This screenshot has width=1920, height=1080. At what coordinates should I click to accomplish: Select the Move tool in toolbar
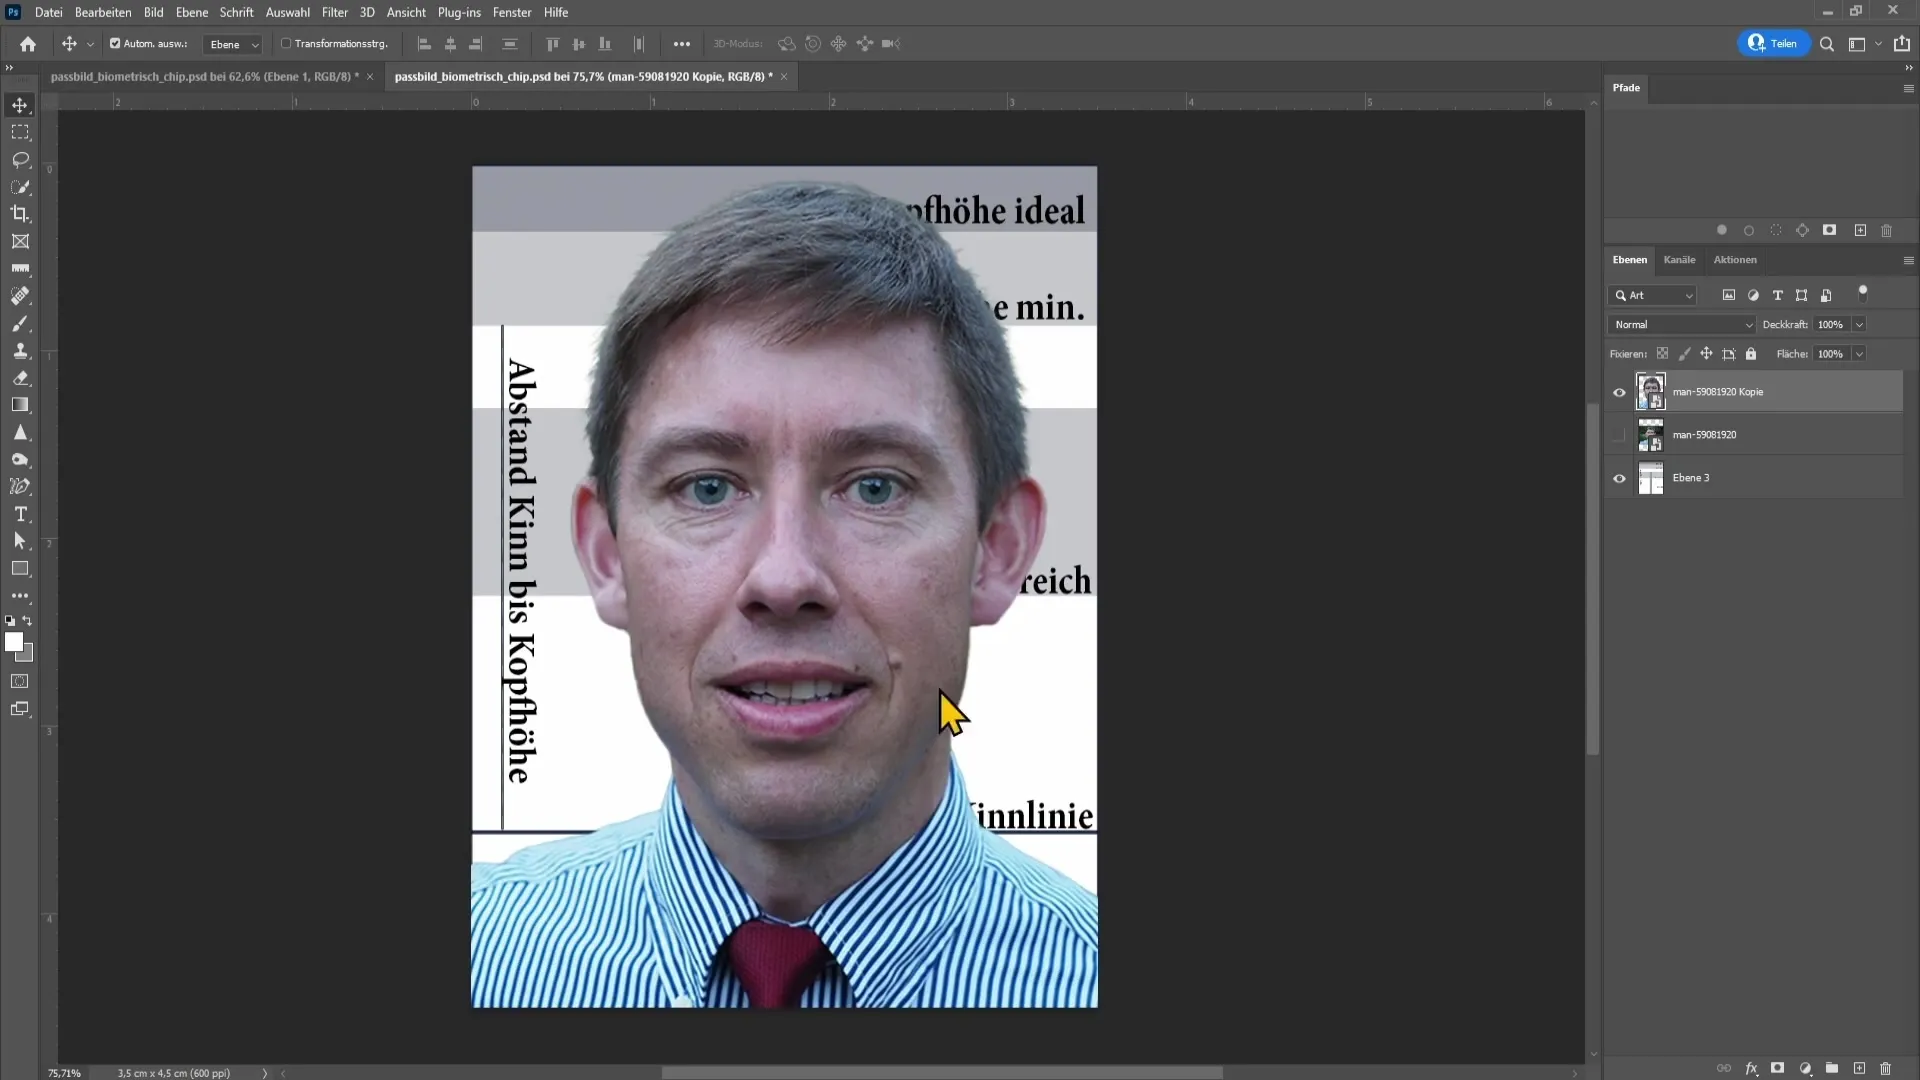tap(20, 104)
